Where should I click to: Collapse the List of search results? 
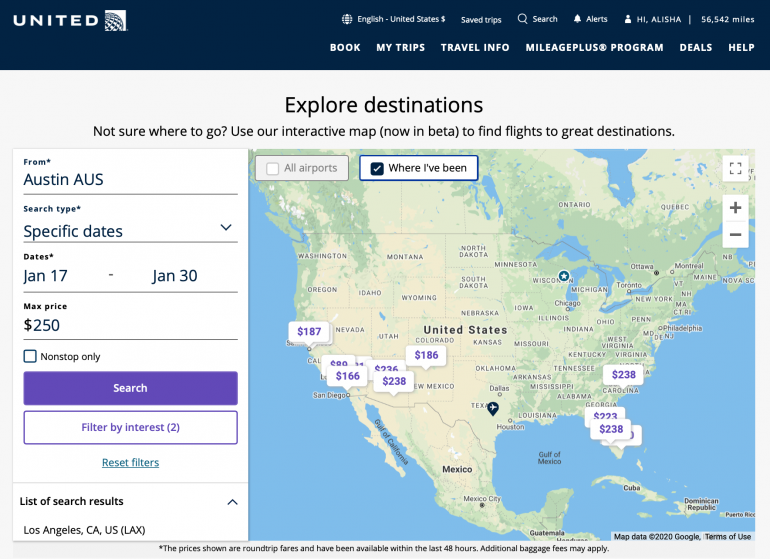point(232,502)
